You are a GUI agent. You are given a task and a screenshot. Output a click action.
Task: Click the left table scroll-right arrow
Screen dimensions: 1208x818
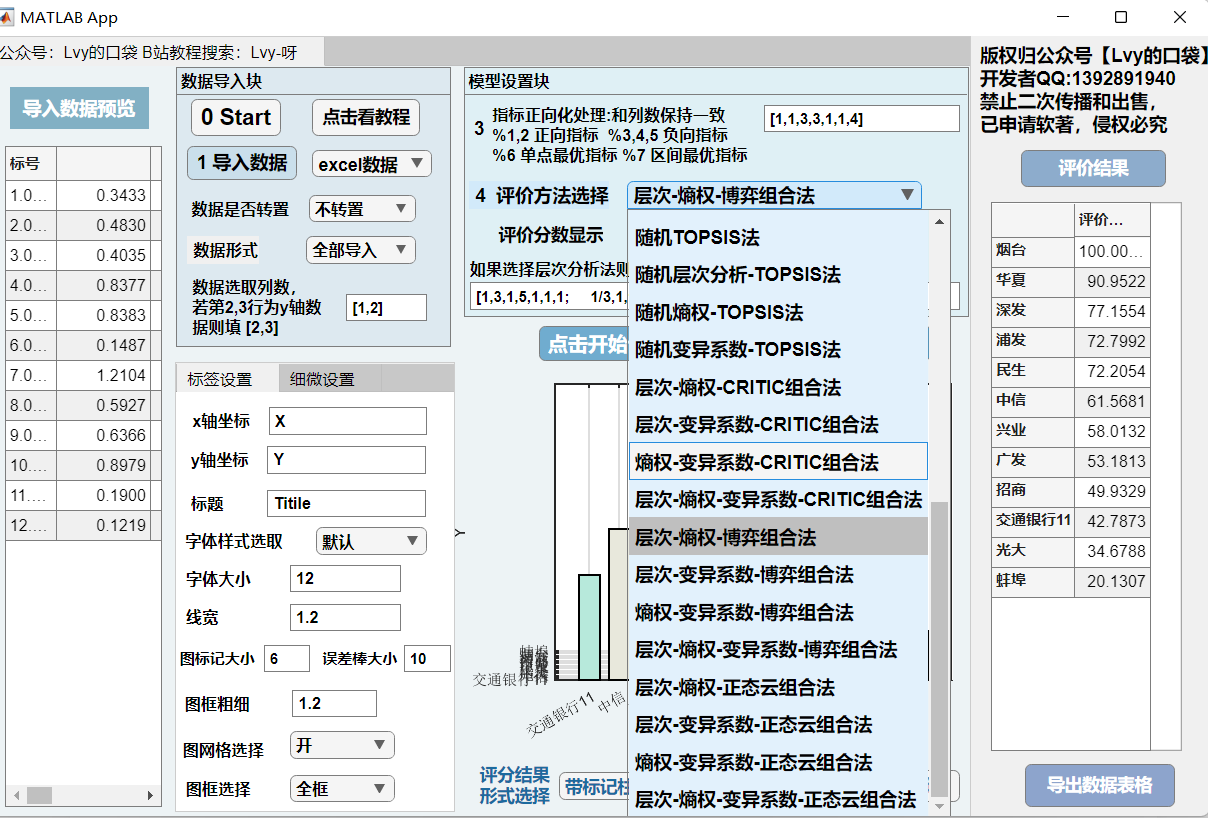pos(152,796)
